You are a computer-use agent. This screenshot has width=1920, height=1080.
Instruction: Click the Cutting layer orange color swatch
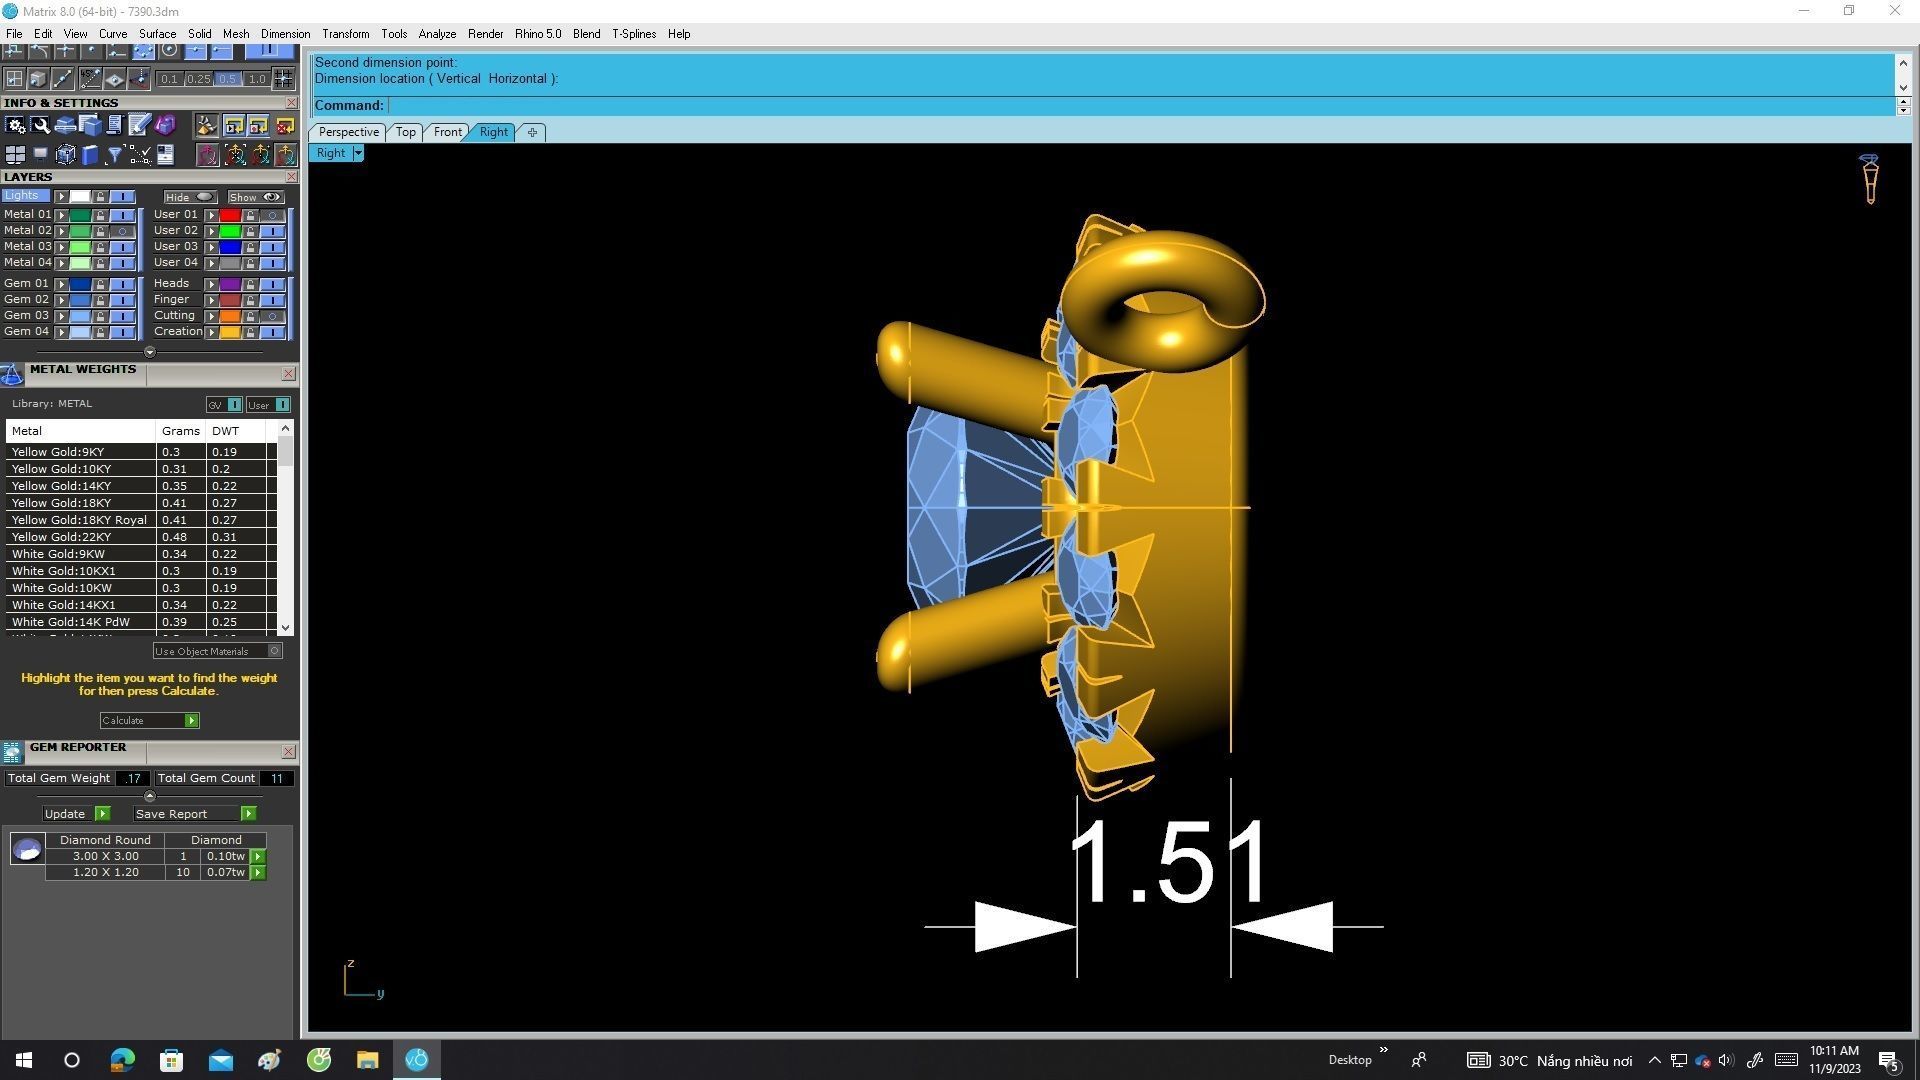pyautogui.click(x=230, y=316)
